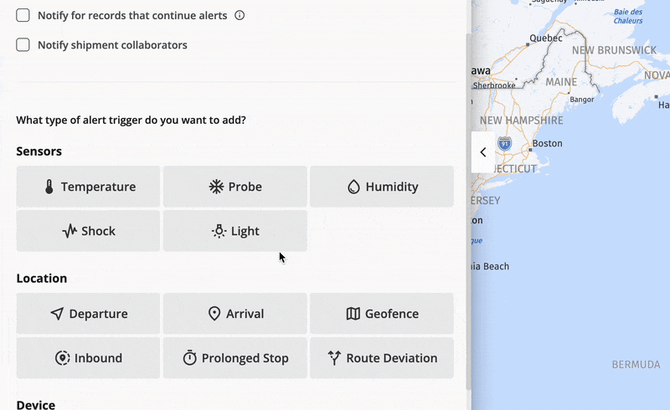Click the Route Deviation fork icon
This screenshot has width=670, height=410.
pyautogui.click(x=334, y=358)
